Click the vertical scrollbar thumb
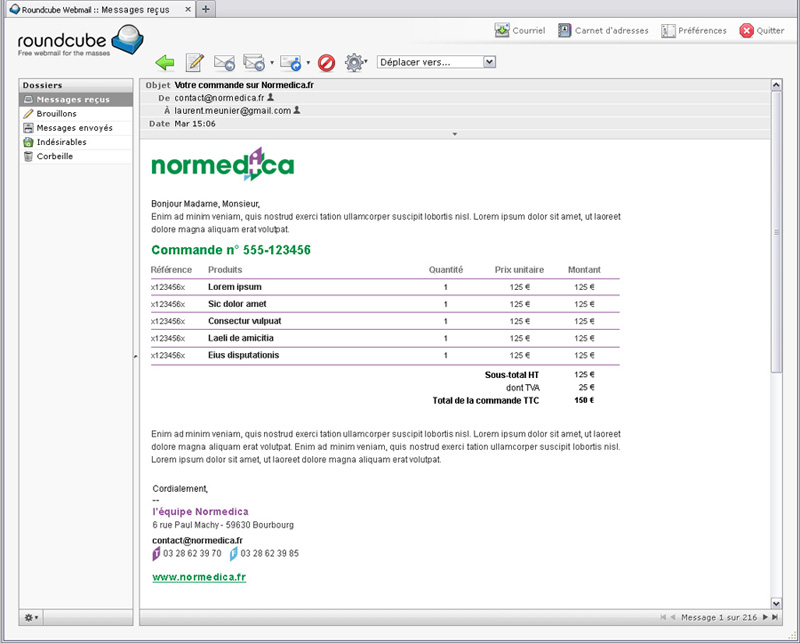800x643 pixels. coord(776,232)
